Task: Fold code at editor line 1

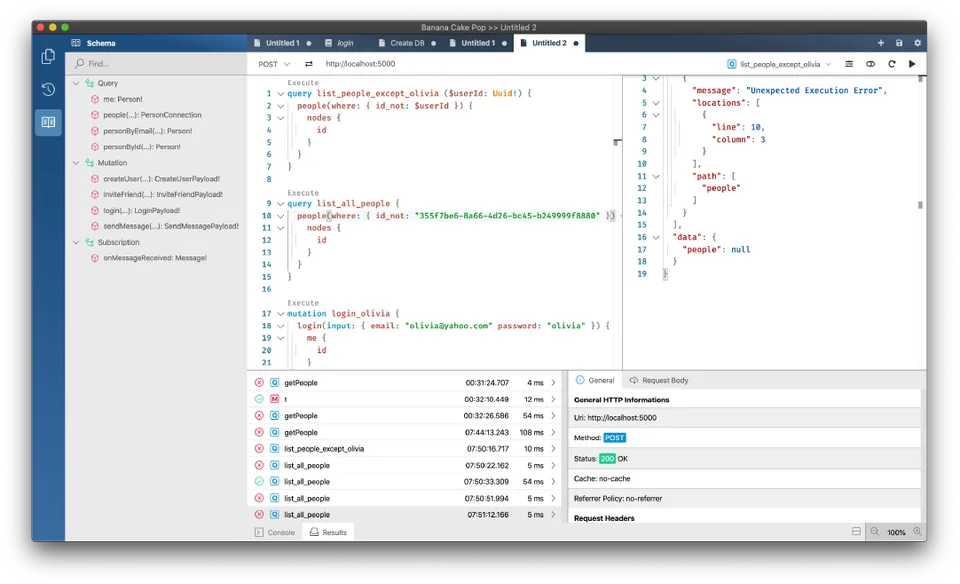Action: [280, 94]
